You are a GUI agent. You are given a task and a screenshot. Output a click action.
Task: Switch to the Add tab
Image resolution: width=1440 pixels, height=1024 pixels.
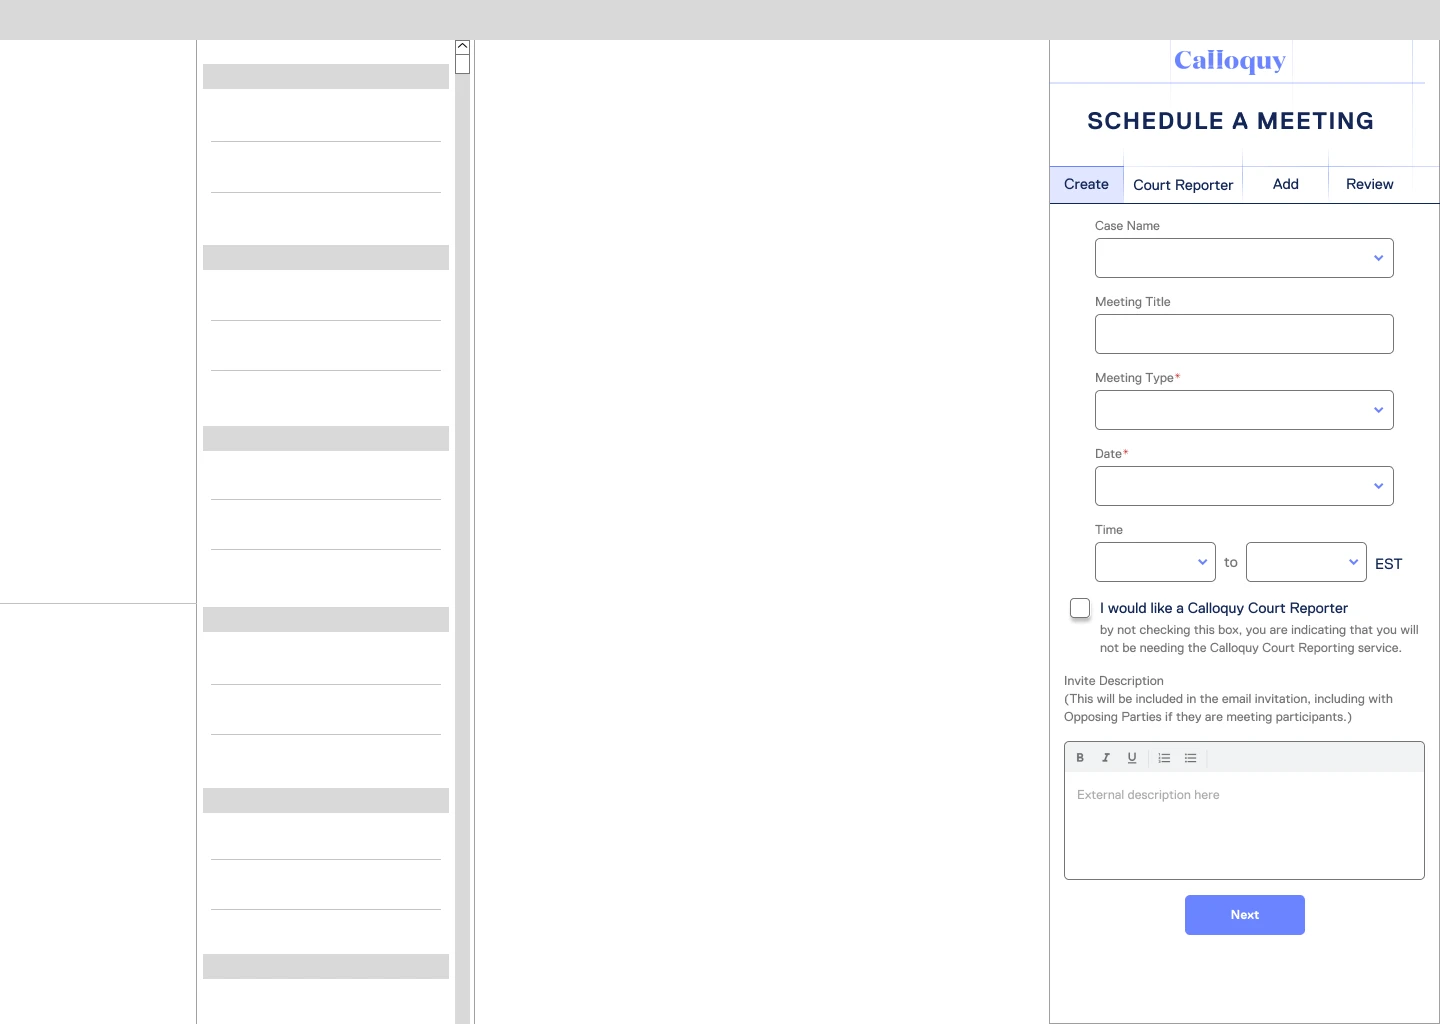coord(1286,184)
